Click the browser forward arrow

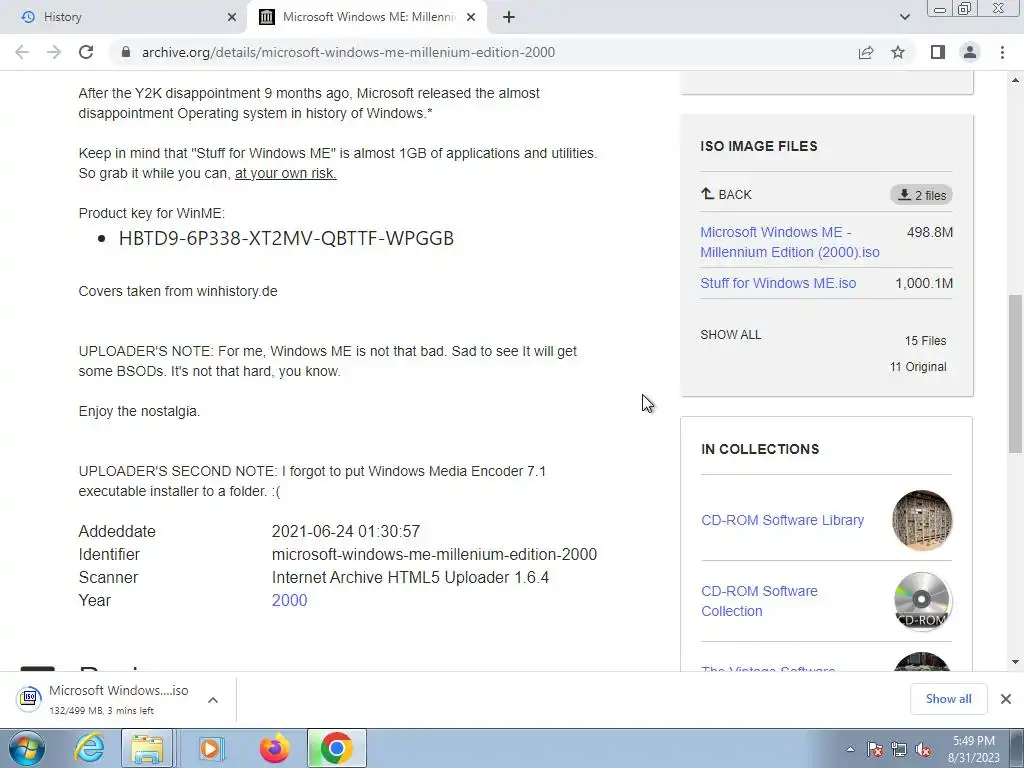[x=54, y=52]
